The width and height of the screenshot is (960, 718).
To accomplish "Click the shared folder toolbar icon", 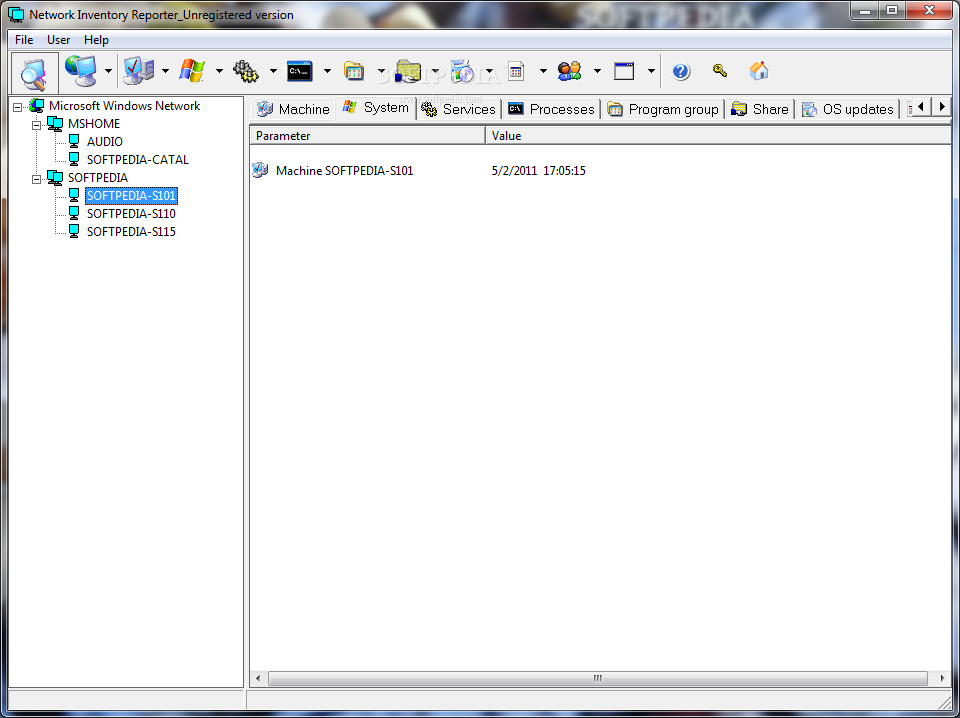I will [x=408, y=71].
